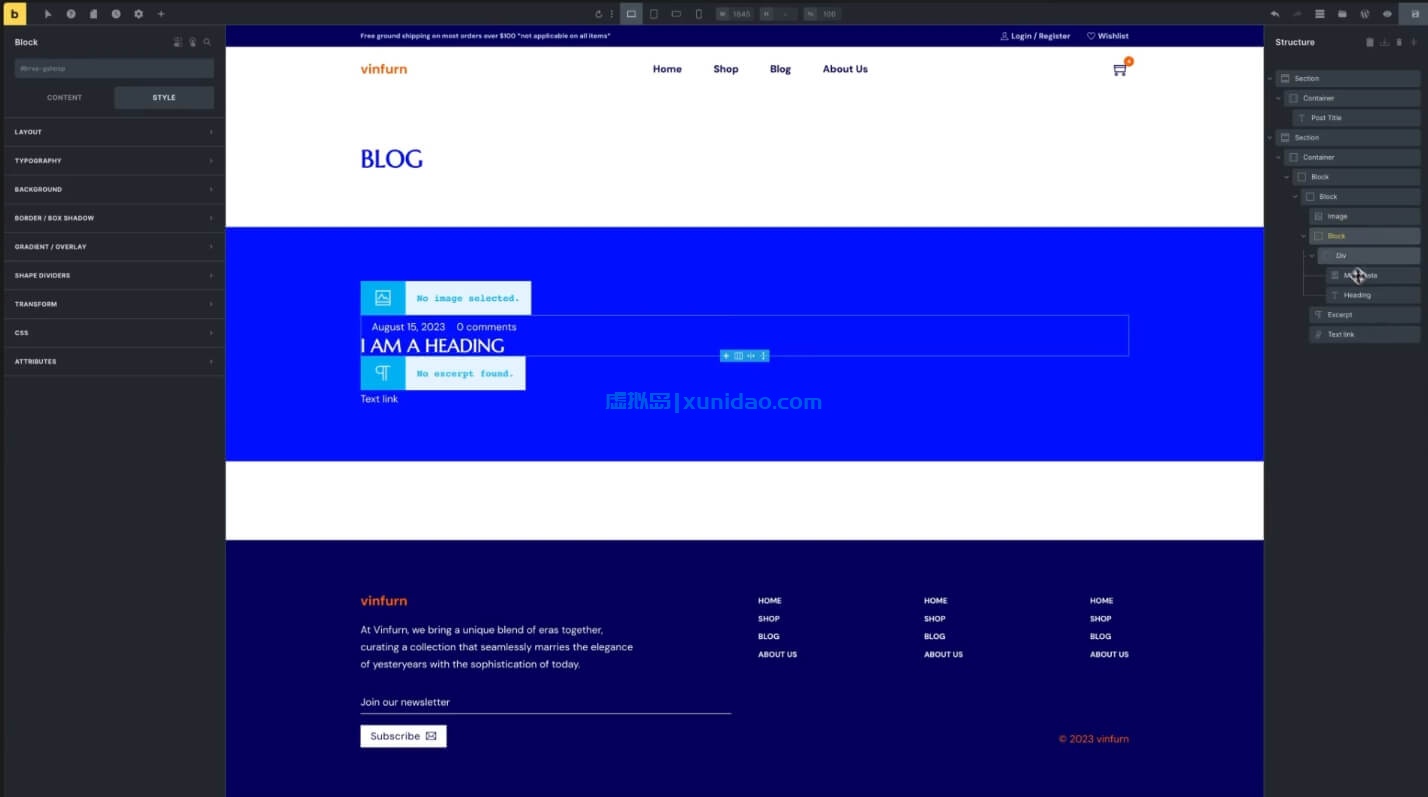Search elements via the magnifier in Block panel
The height and width of the screenshot is (797, 1428).
point(206,42)
